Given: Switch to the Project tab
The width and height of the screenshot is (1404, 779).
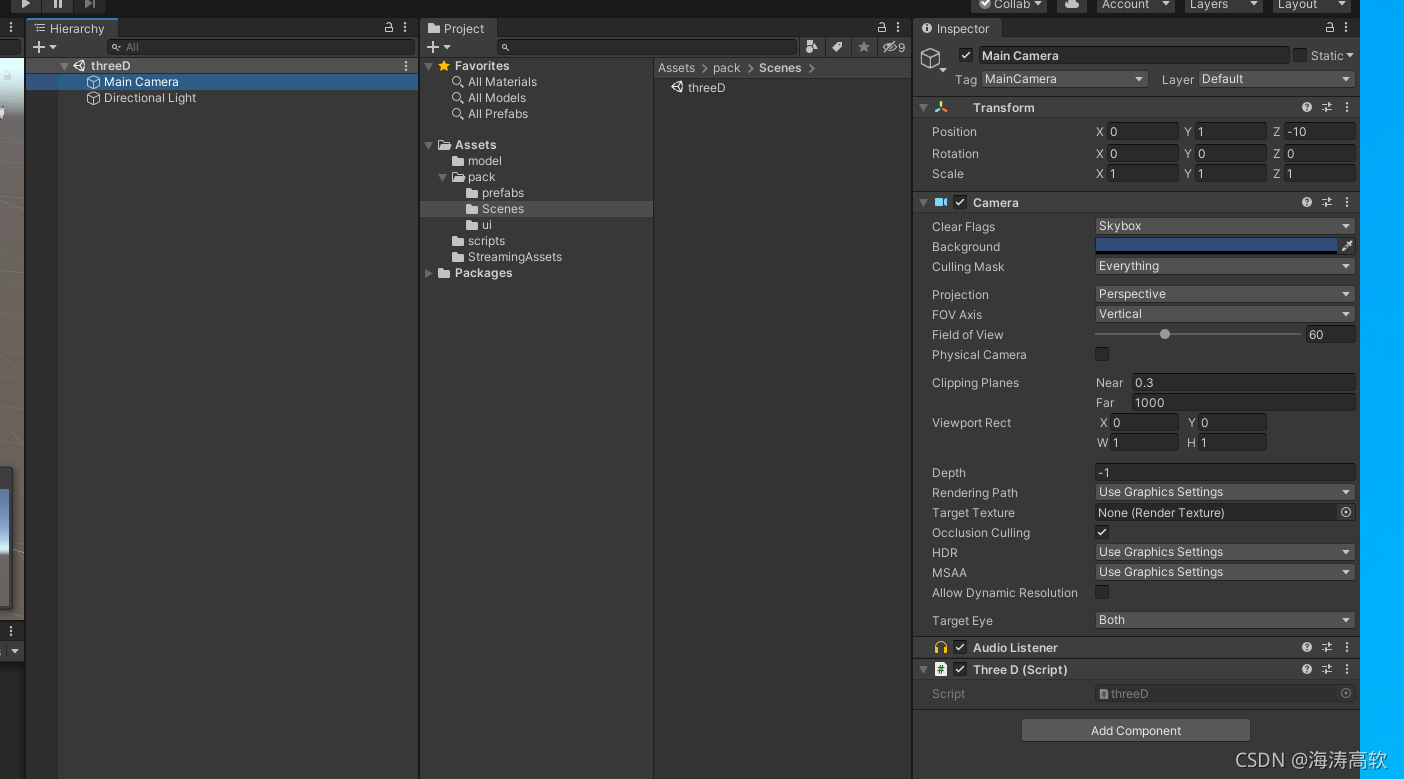Looking at the screenshot, I should pyautogui.click(x=456, y=29).
